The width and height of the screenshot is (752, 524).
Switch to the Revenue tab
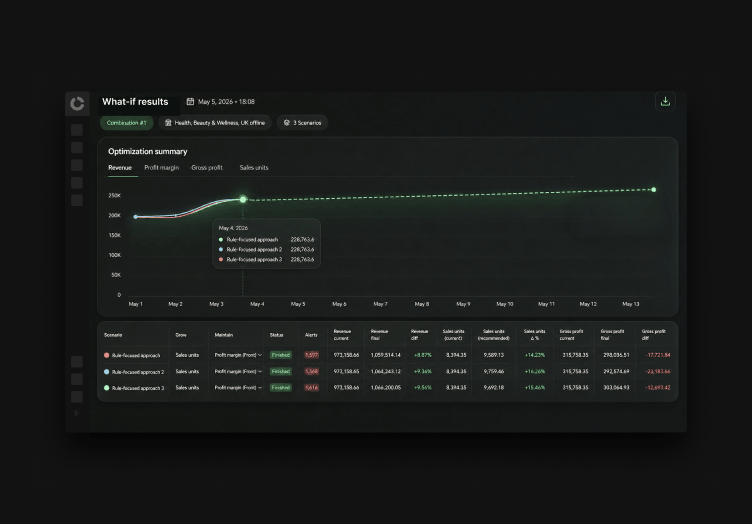pos(120,168)
